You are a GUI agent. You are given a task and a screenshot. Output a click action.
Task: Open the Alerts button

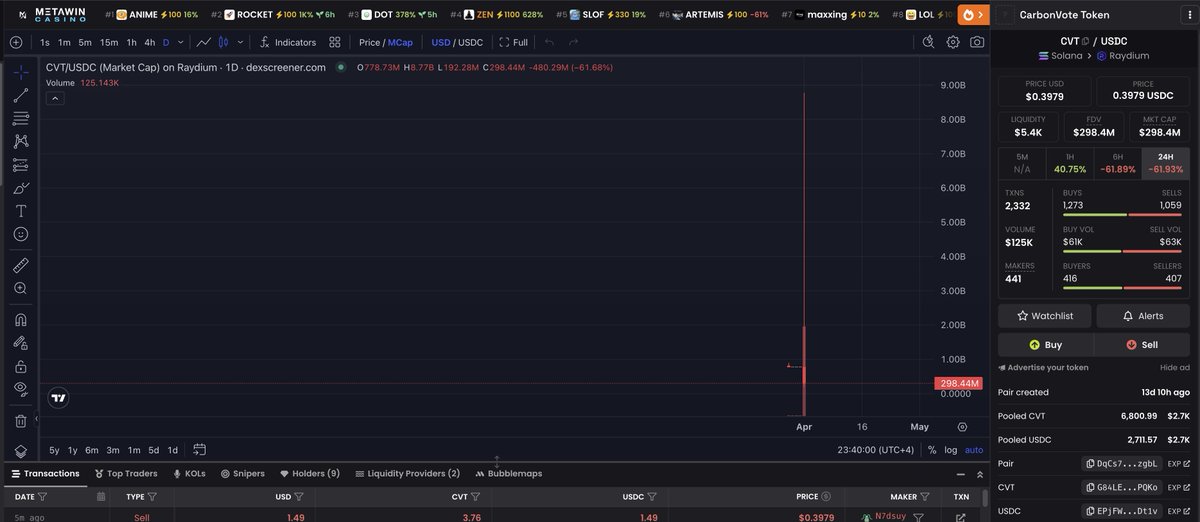point(1143,315)
